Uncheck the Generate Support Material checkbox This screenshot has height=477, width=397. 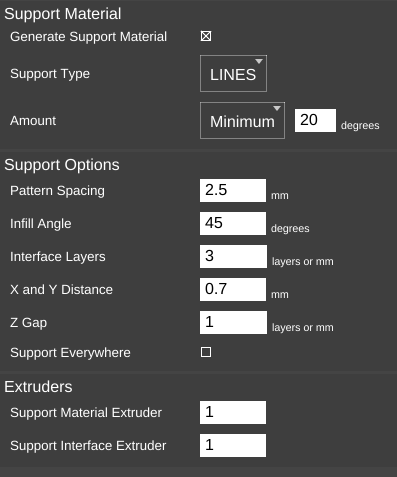(206, 36)
